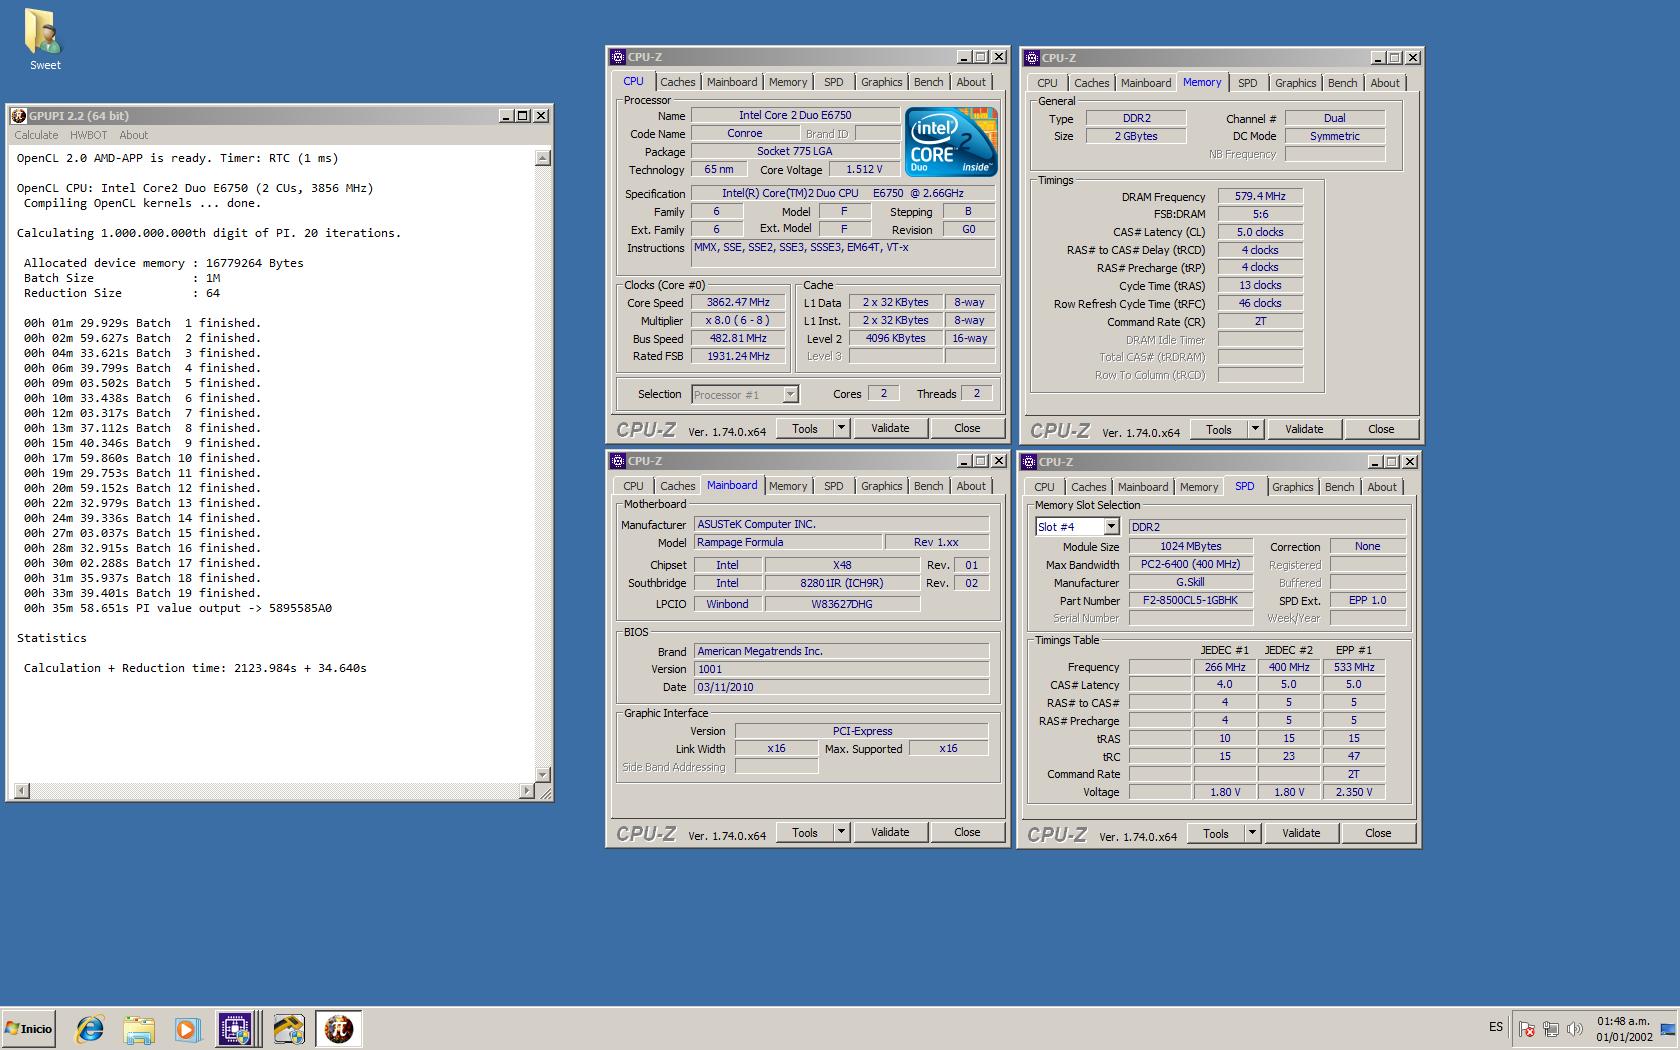This screenshot has height=1050, width=1680.
Task: Click Close button in Memory window
Action: click(1381, 429)
